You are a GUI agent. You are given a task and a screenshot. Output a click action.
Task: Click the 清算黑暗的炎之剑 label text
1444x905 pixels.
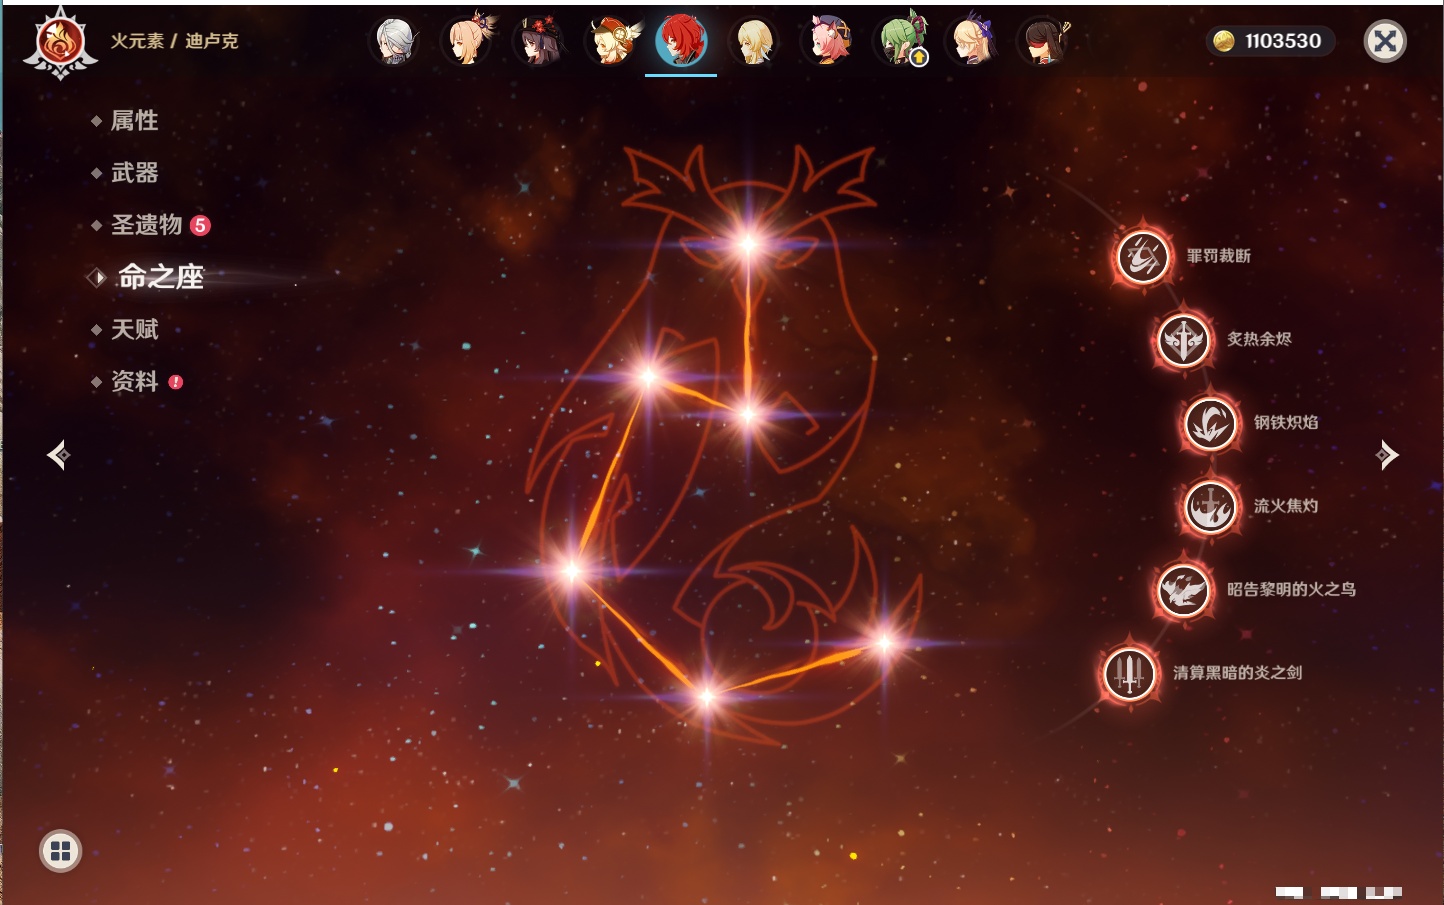pos(1237,672)
